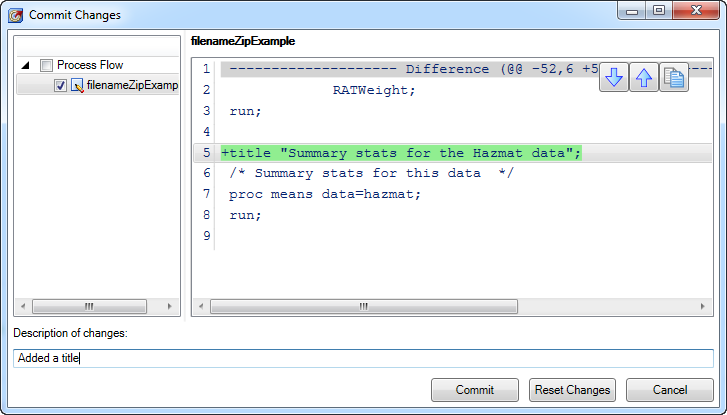Cancel the commit dialog
The image size is (727, 415).
click(x=669, y=390)
